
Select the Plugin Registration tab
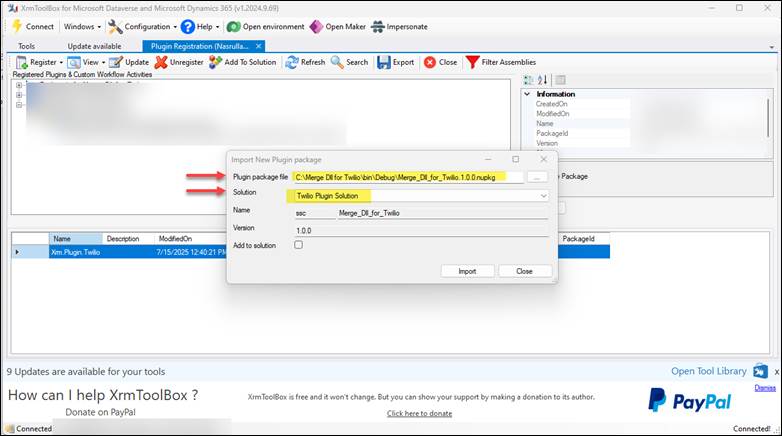click(x=199, y=46)
